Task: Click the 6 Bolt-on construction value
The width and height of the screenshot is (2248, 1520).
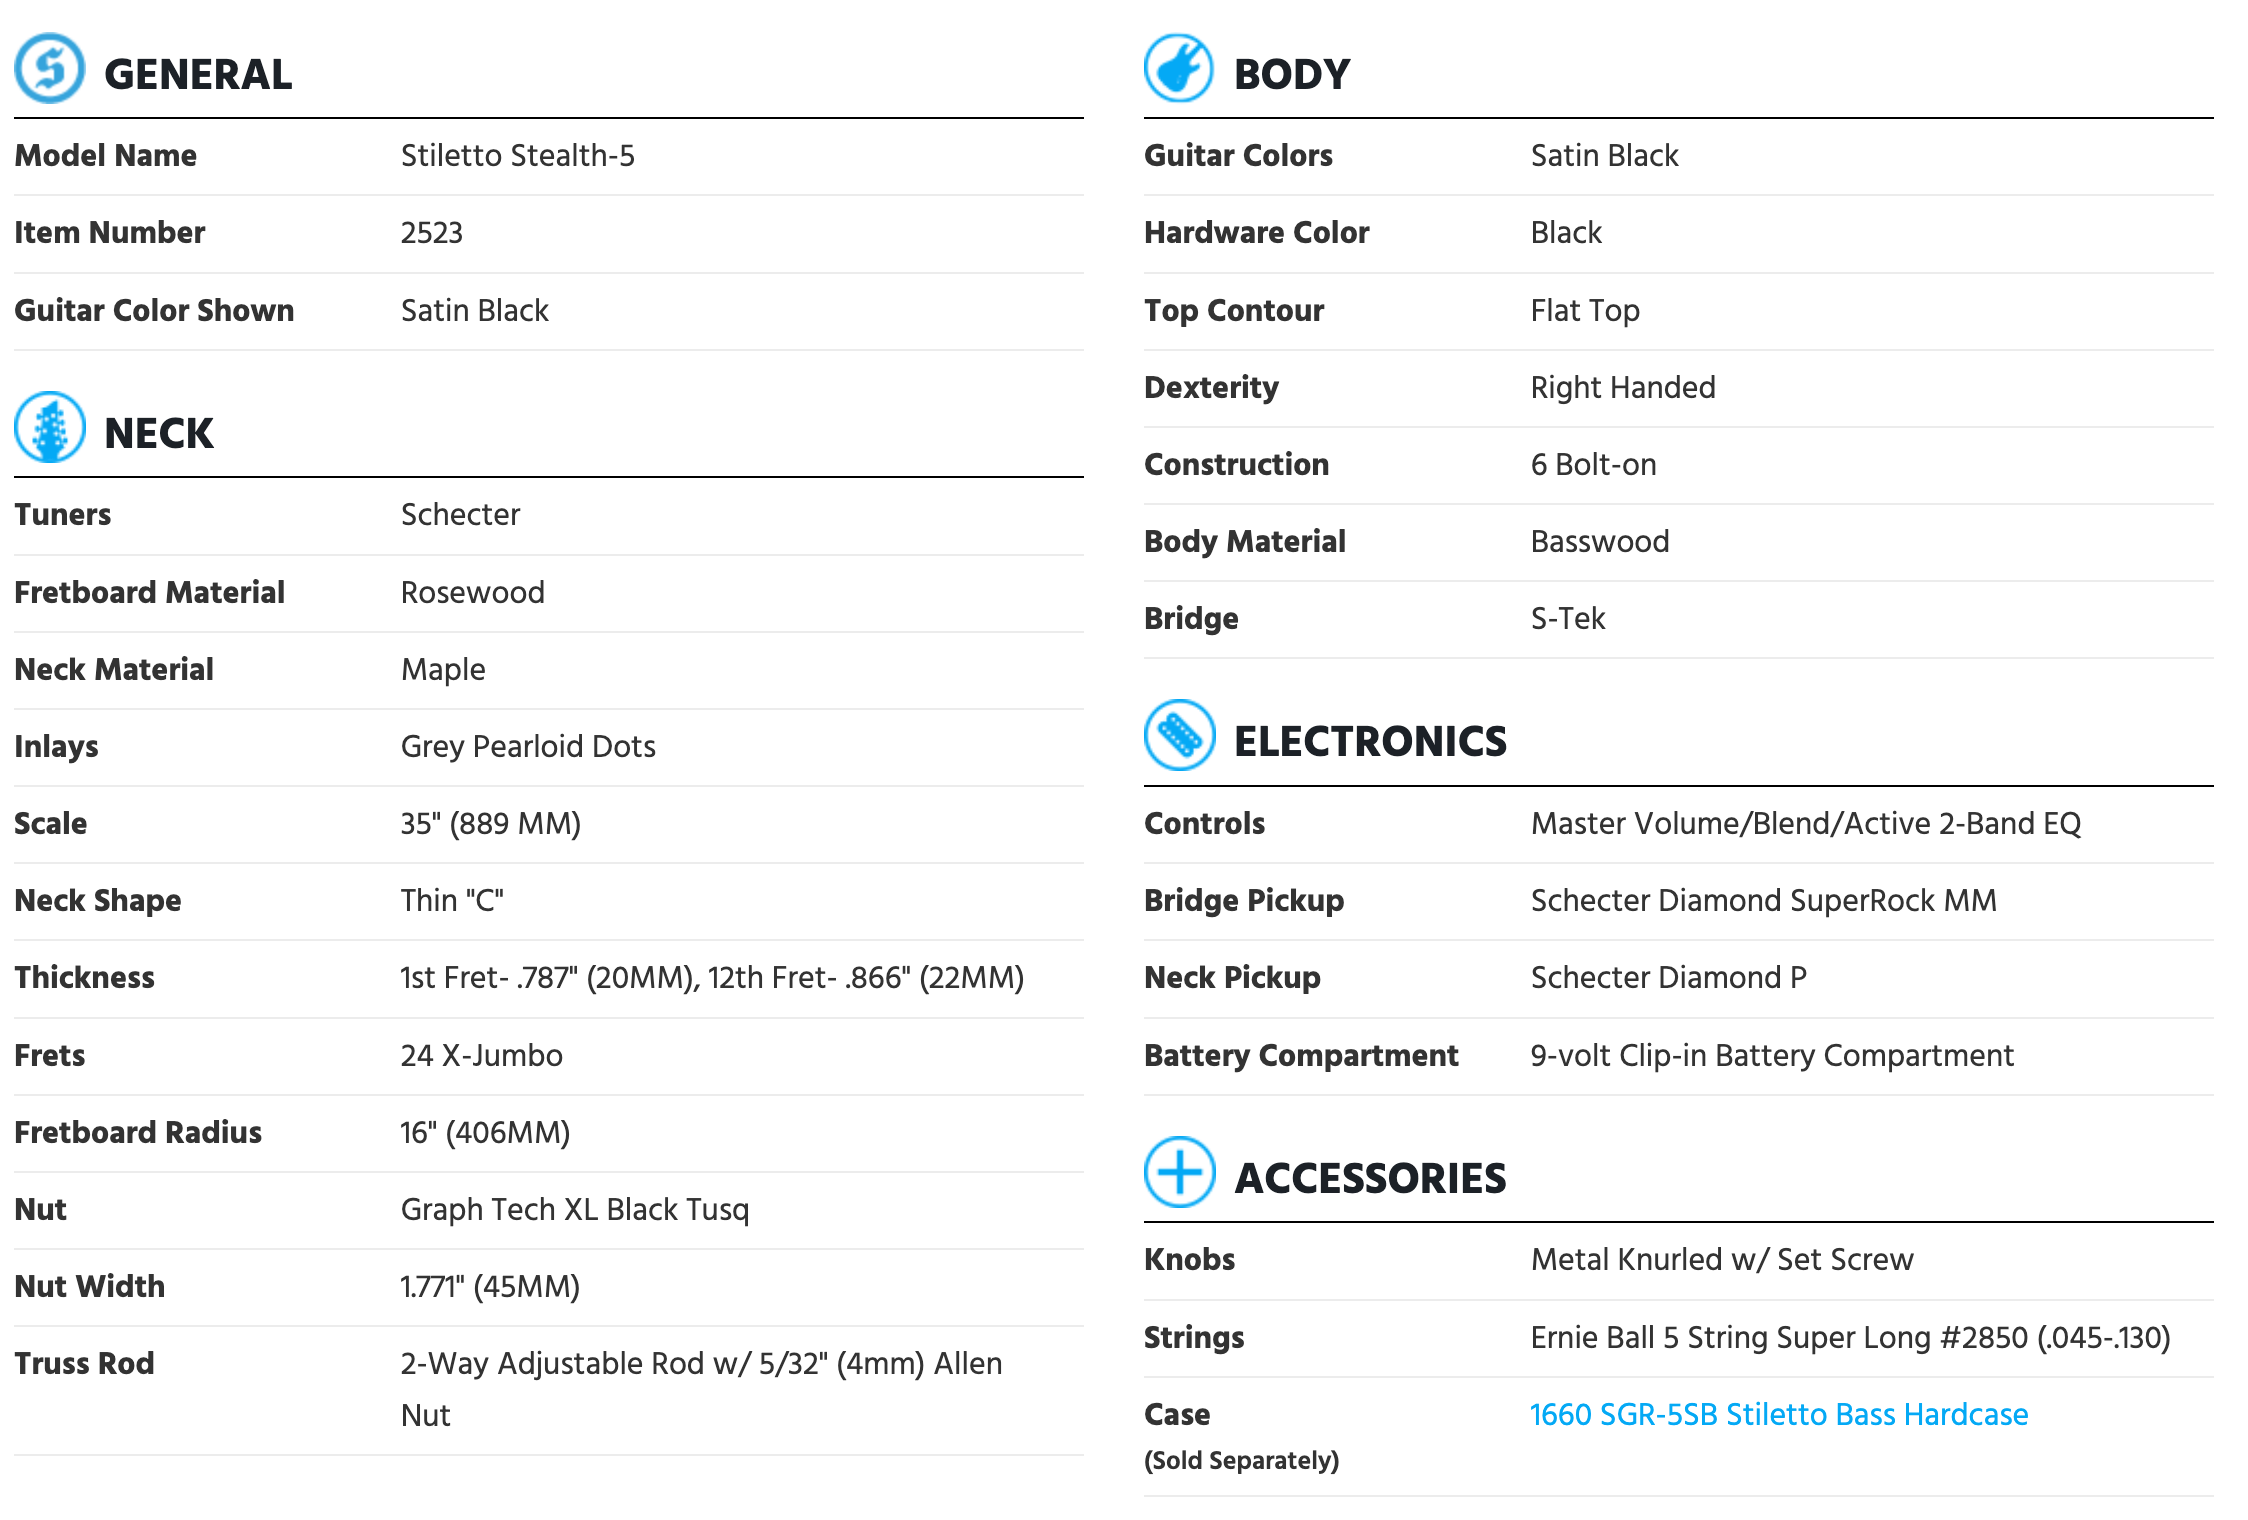Action: 1593,464
